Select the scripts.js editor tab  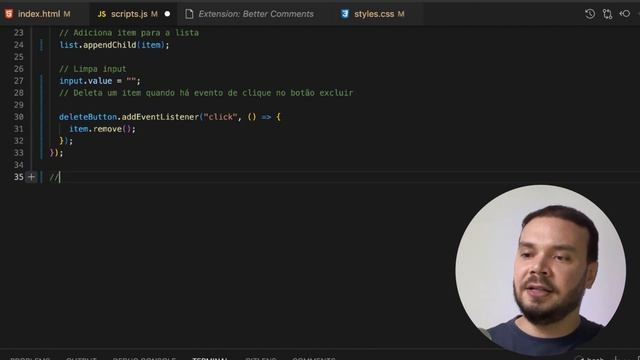click(x=134, y=14)
